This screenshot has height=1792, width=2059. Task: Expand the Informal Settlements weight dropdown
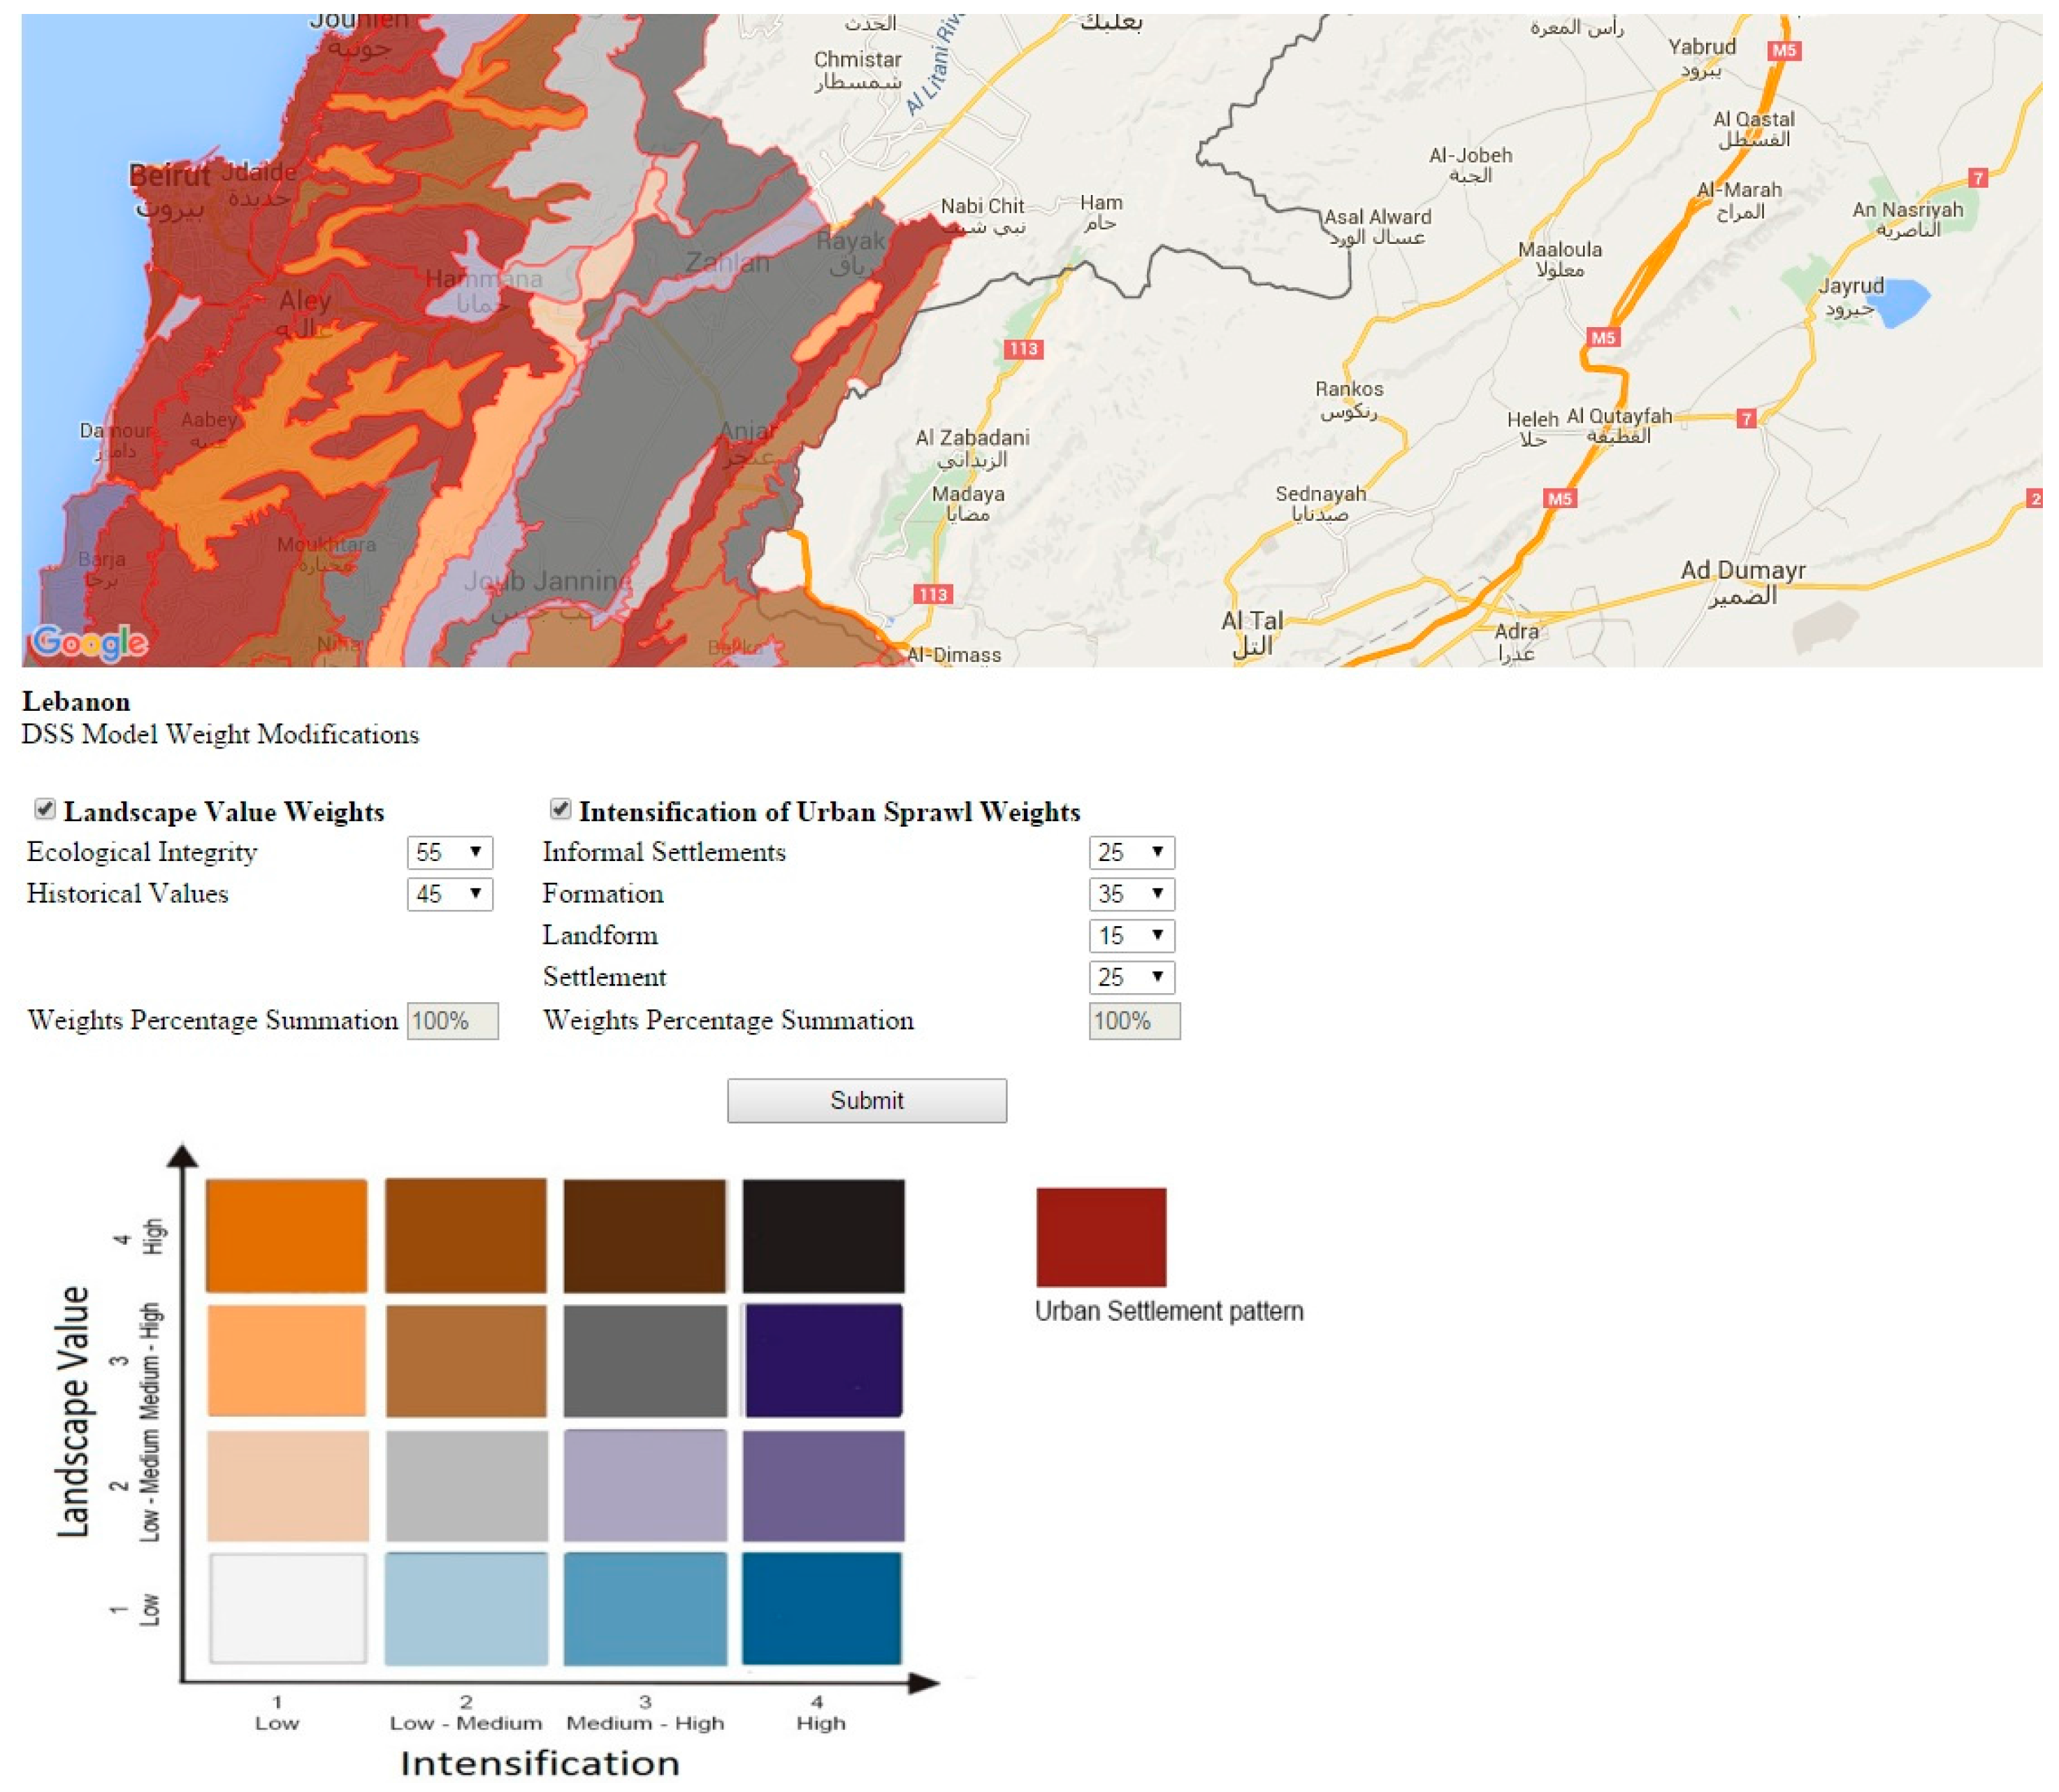tap(1131, 853)
